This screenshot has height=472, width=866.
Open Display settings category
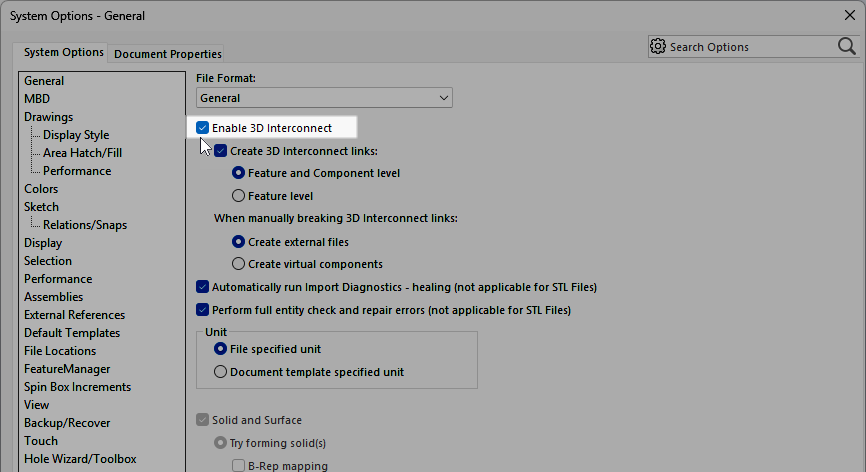pos(43,243)
